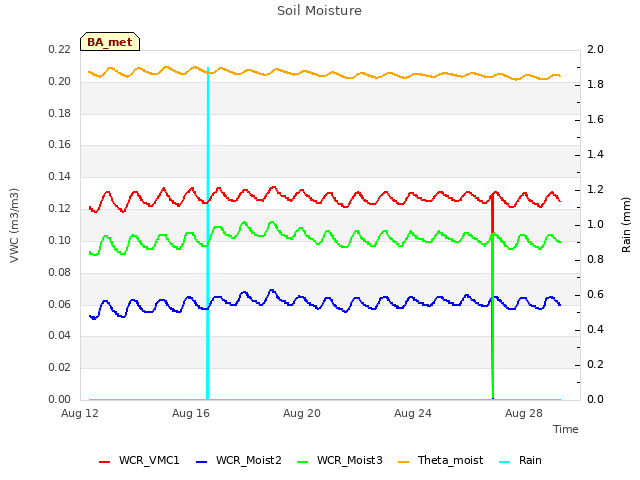This screenshot has width=640, height=480.
Task: Click the 1.2 right axis value
Action: [595, 189]
